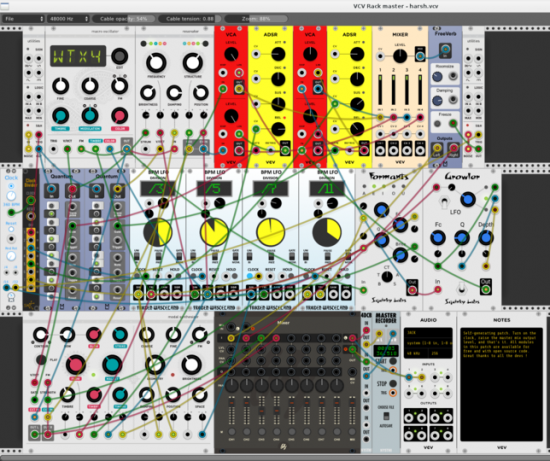Toggle the Clock run button on the Clock module
This screenshot has height=461, width=550.
11,186
